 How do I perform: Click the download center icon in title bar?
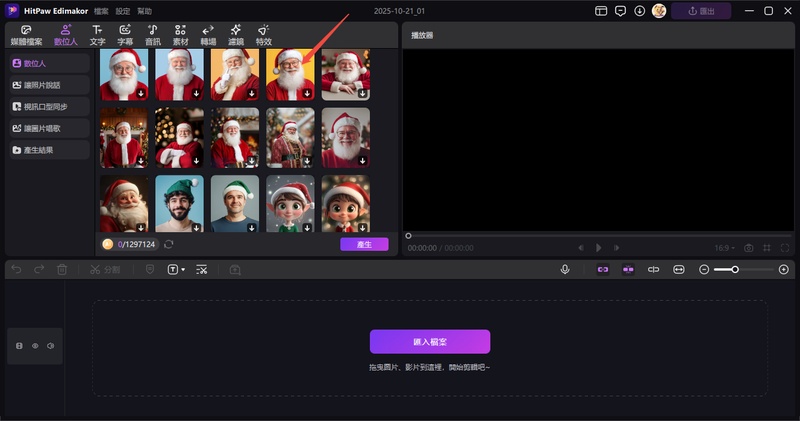pos(639,11)
